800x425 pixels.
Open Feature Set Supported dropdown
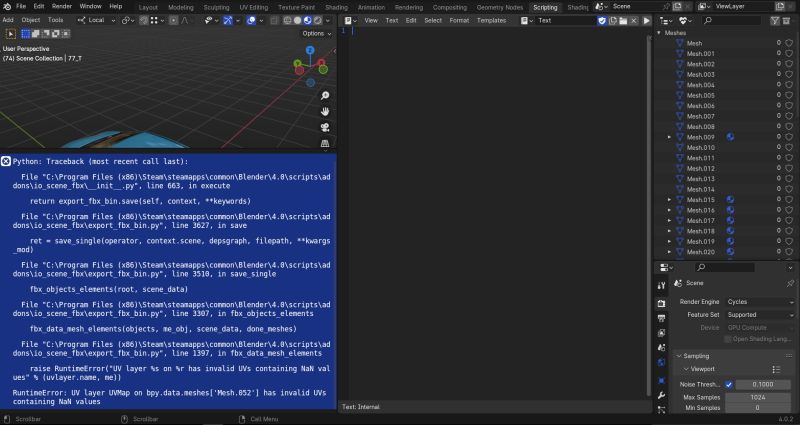coord(760,315)
